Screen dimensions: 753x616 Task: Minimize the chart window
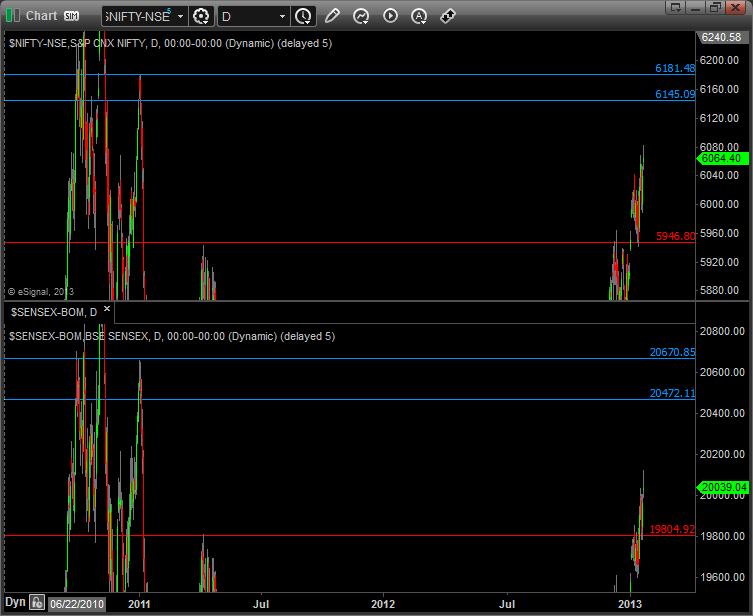(695, 7)
